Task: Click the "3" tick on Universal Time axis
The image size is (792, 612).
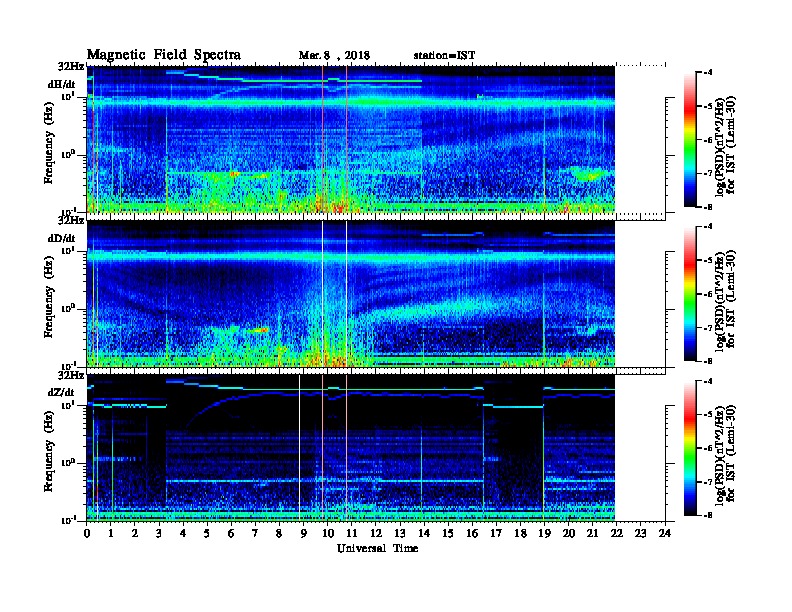Action: pos(159,533)
